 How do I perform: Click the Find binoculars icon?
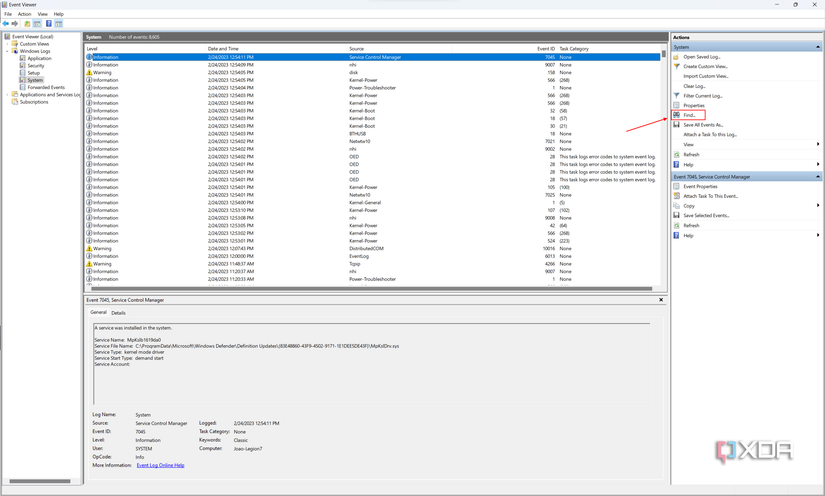(677, 115)
